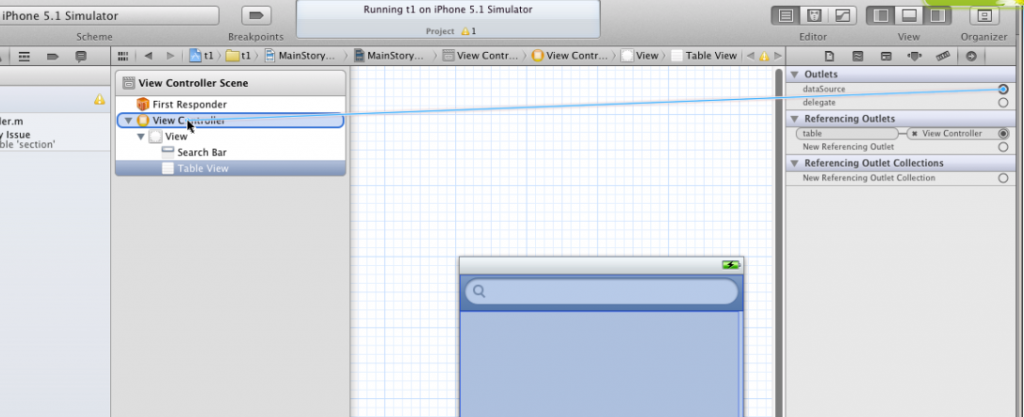This screenshot has width=1024, height=417.
Task: Open the Version editor
Action: pyautogui.click(x=842, y=16)
